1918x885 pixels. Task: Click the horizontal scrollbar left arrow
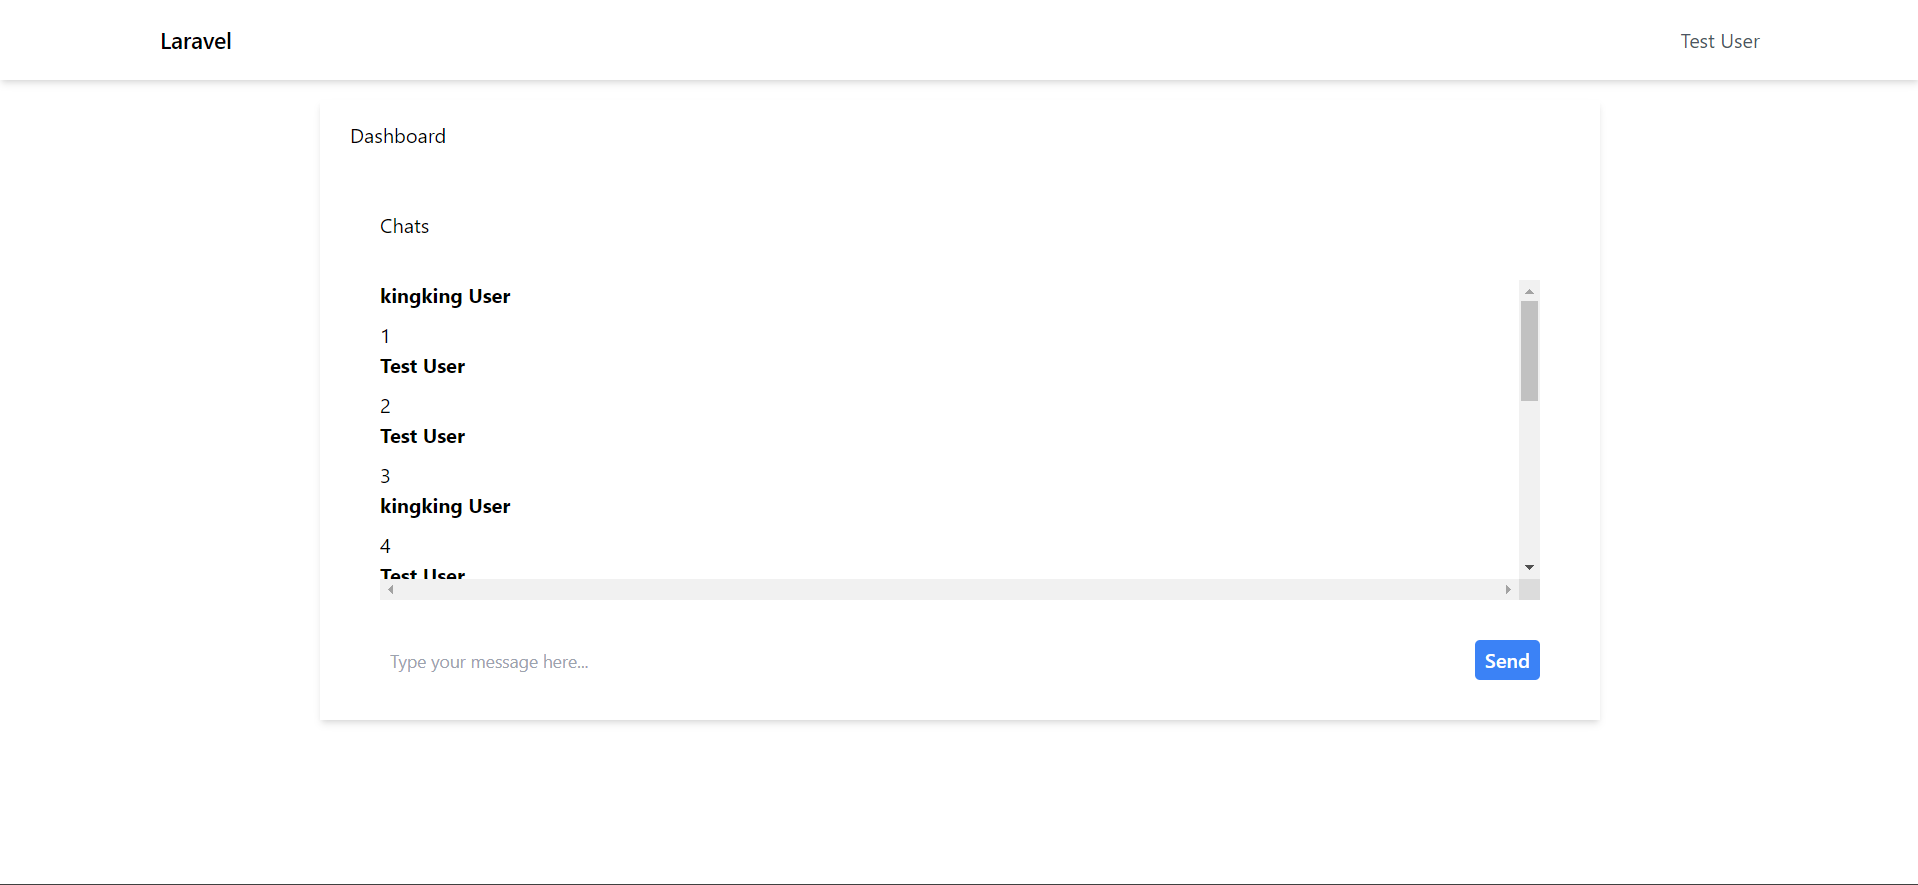coord(390,590)
